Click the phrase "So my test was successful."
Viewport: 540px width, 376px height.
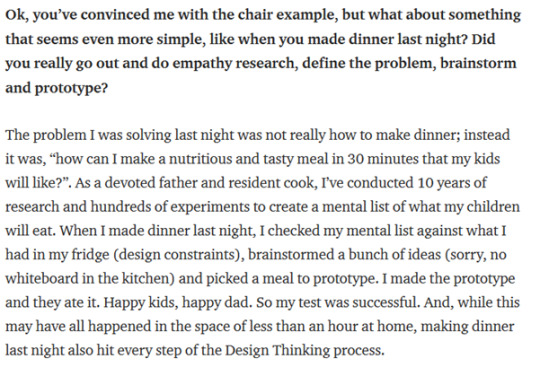tap(338, 303)
